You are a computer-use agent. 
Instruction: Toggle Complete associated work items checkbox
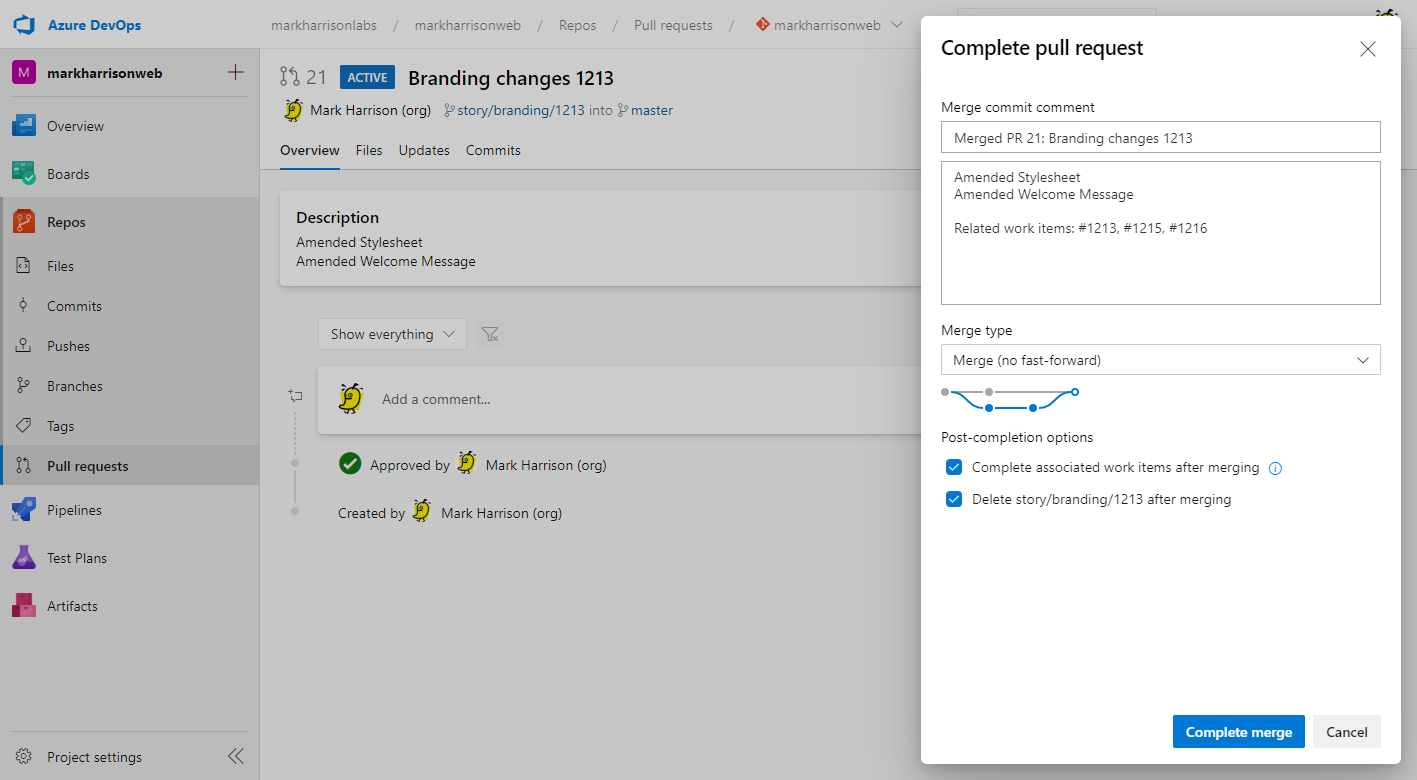(954, 467)
